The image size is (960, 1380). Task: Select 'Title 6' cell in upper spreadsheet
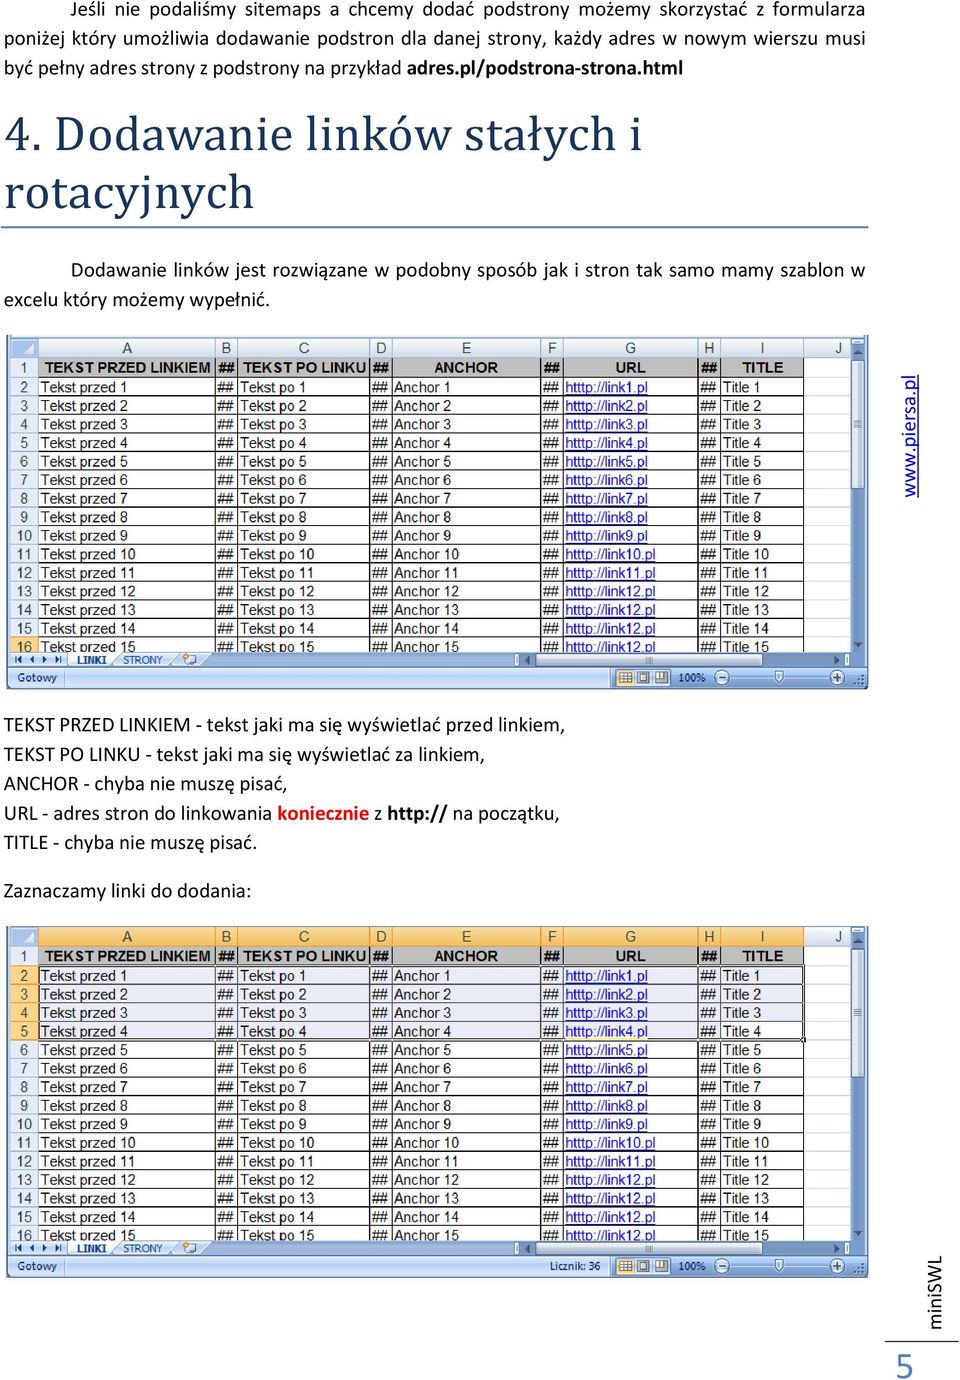762,480
